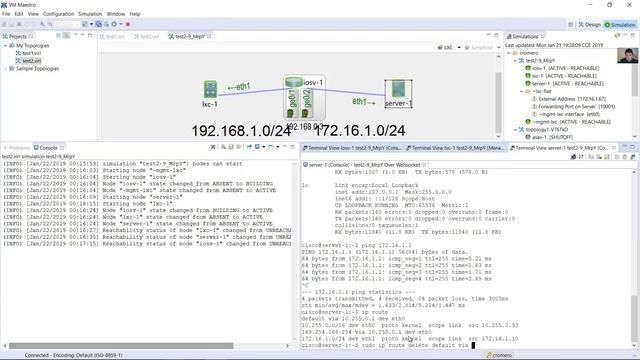Collapse the ~lxc-flat folder node

(521, 91)
